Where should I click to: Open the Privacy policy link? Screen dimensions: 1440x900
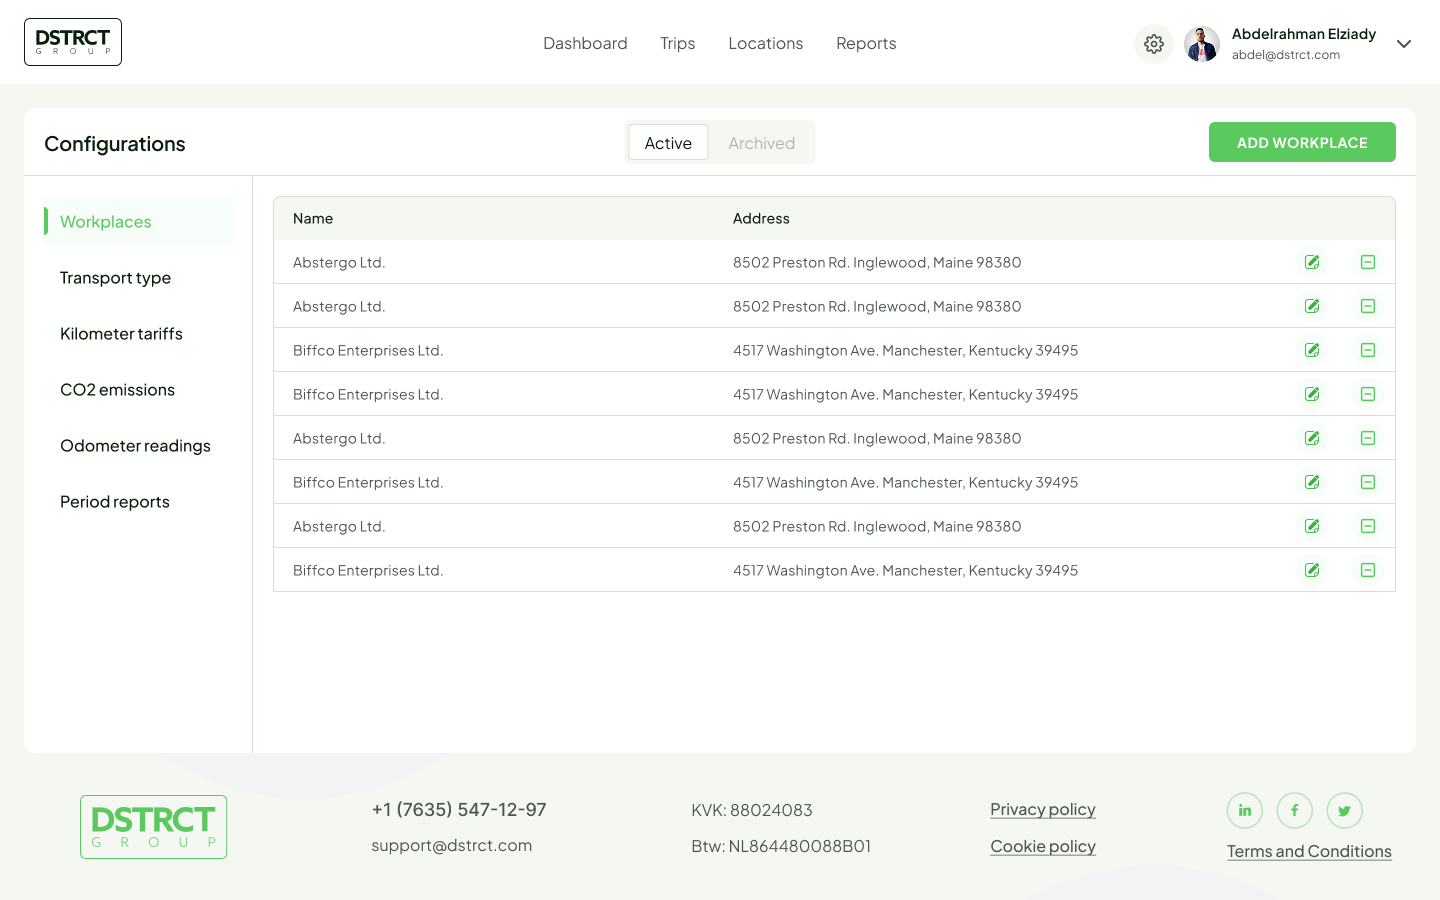click(1043, 810)
